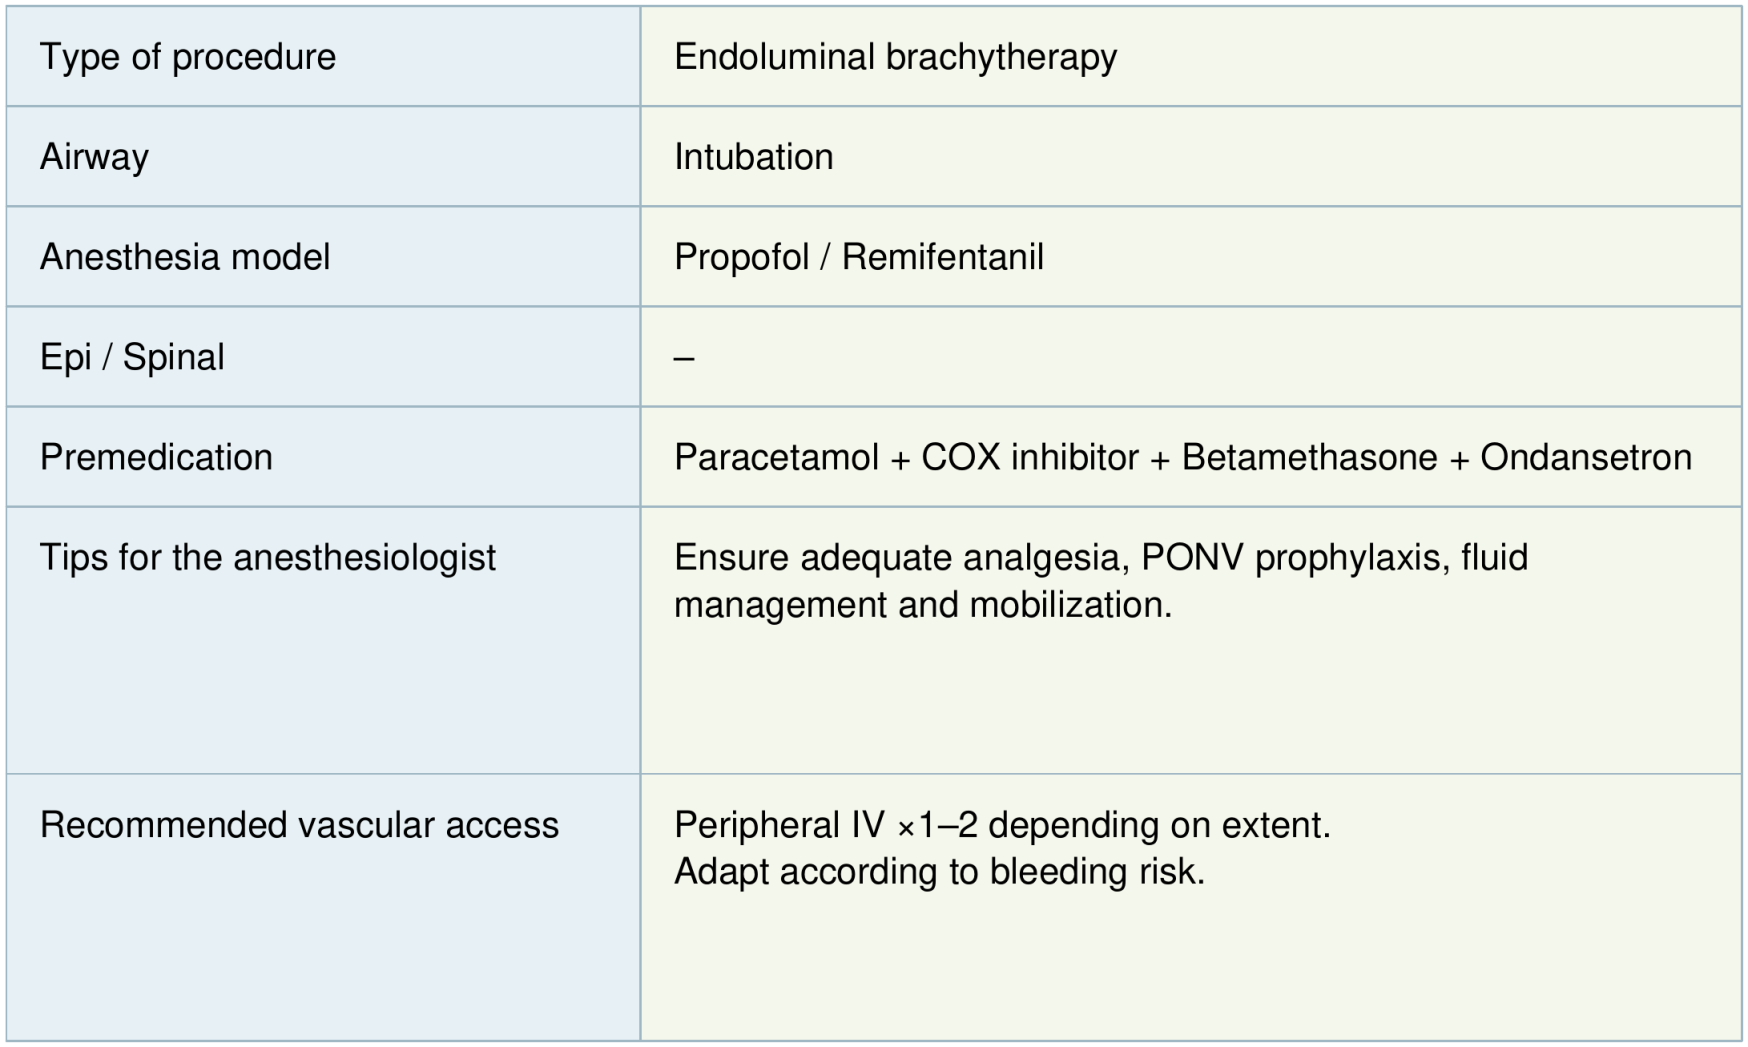Click the 'Anesthesia model' label
The width and height of the screenshot is (1748, 1047).
point(185,257)
